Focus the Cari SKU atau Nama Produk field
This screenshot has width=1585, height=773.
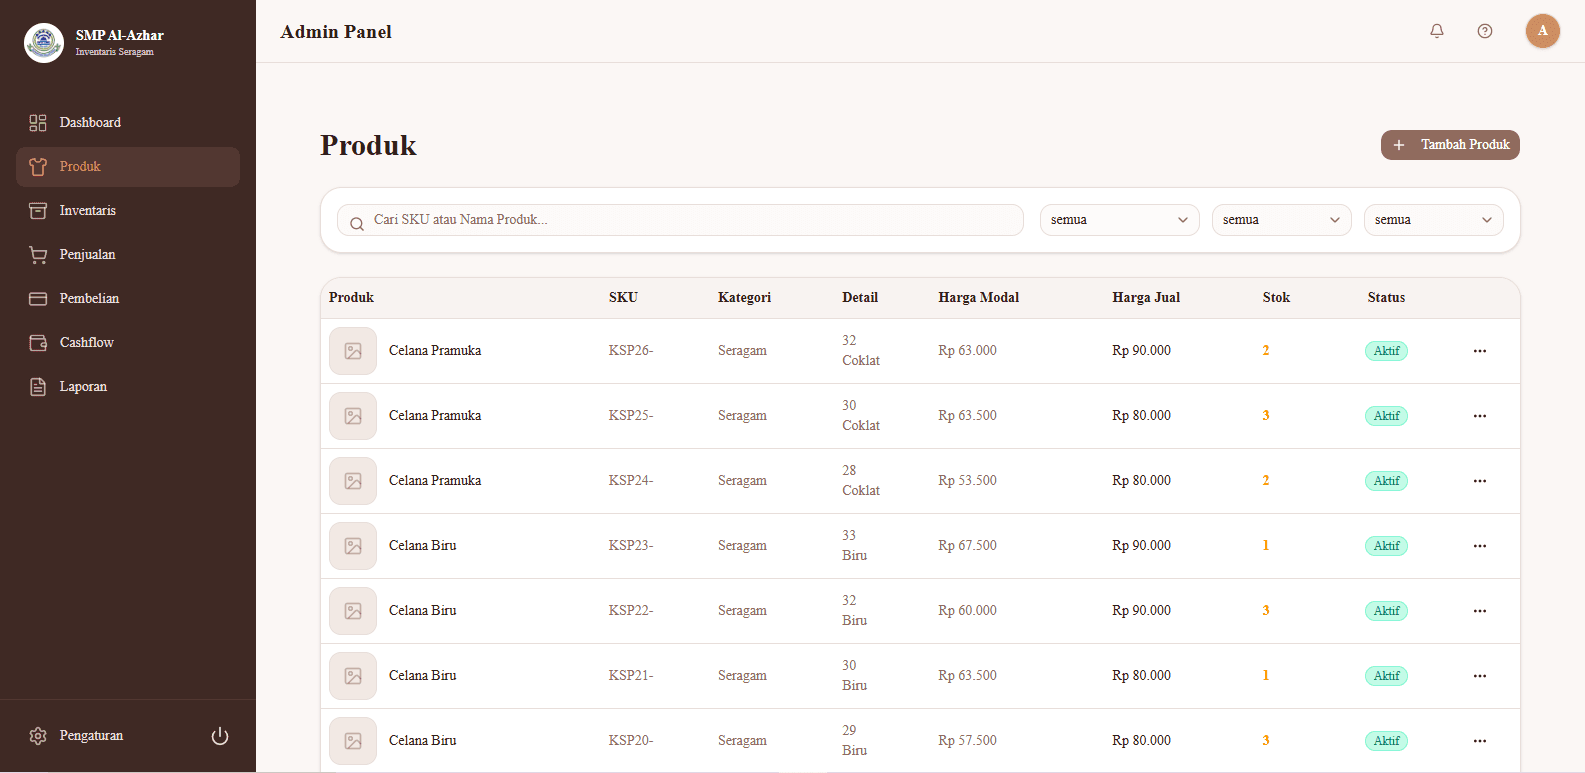click(680, 220)
